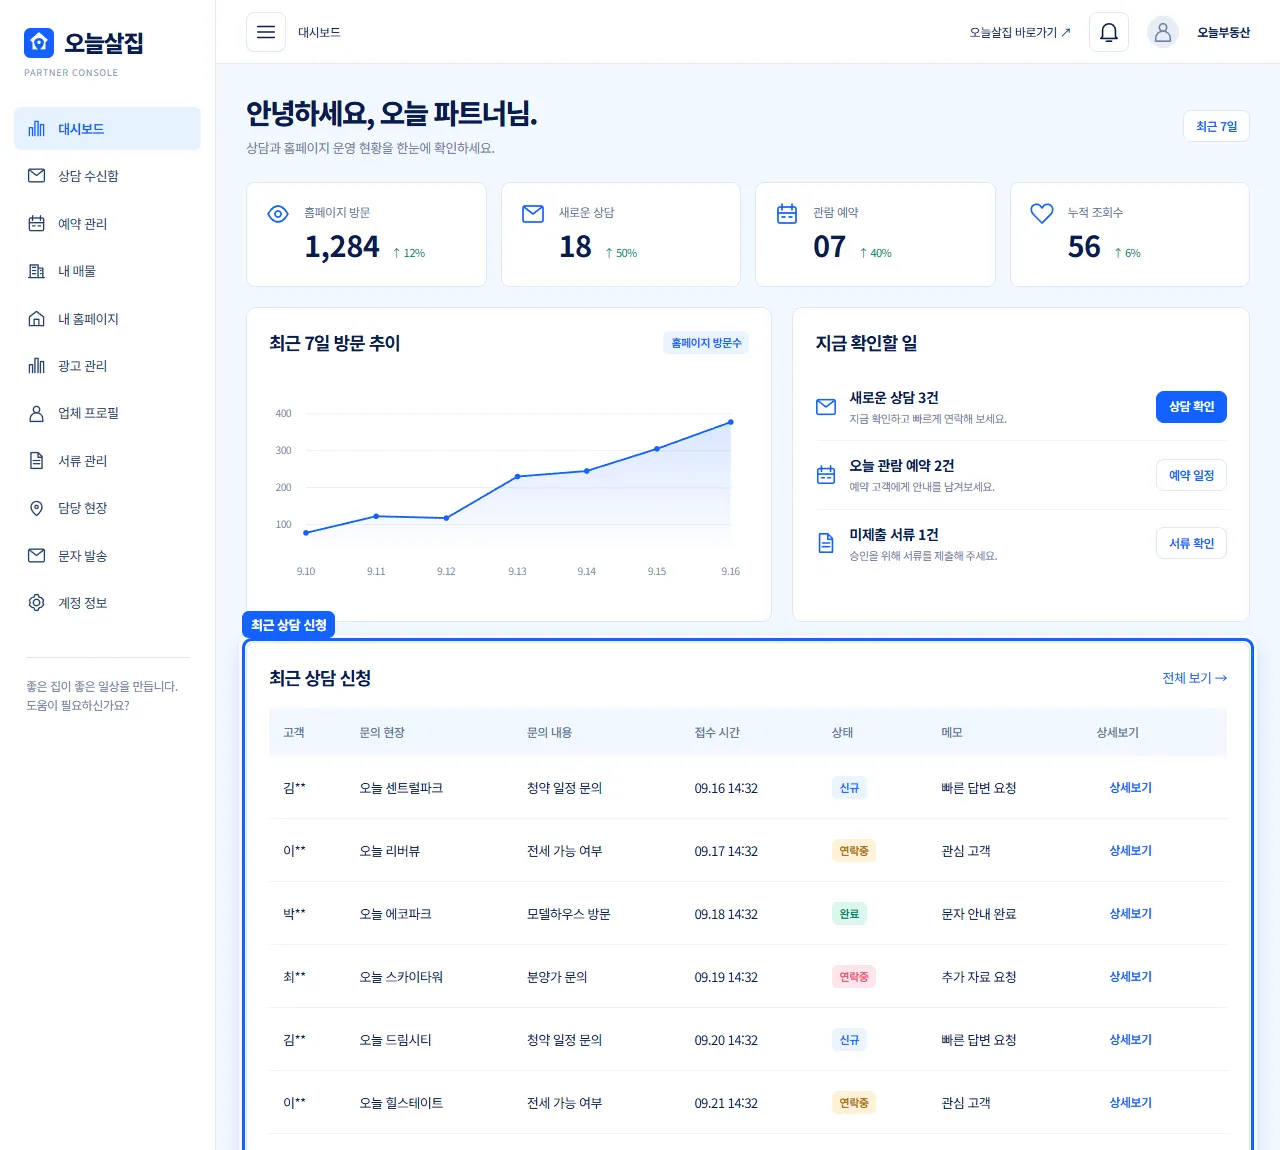Click the hamburger menu icon
Image resolution: width=1280 pixels, height=1150 pixels.
click(266, 32)
